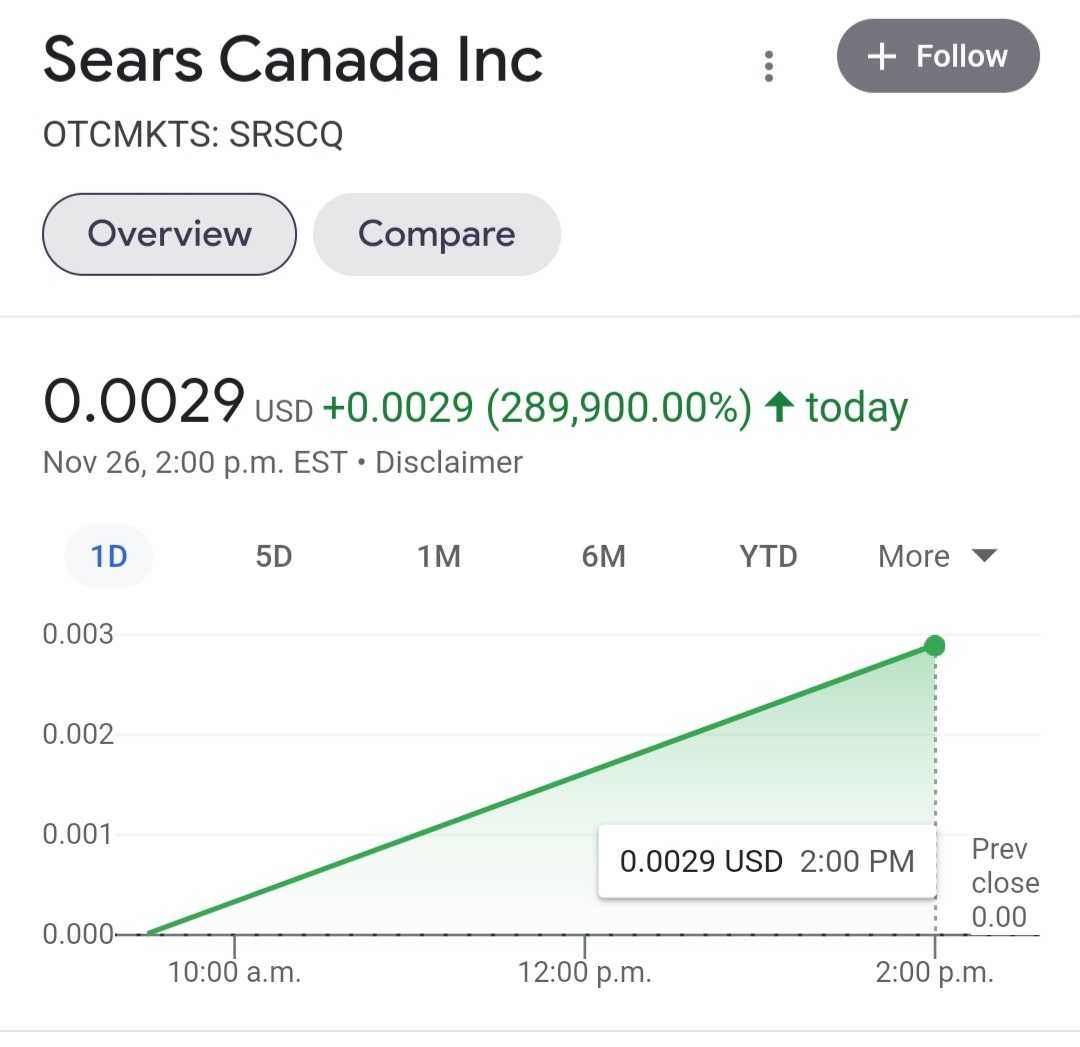The height and width of the screenshot is (1047, 1080).
Task: Click the 0.0029 USD chart tooltip
Action: (x=766, y=861)
